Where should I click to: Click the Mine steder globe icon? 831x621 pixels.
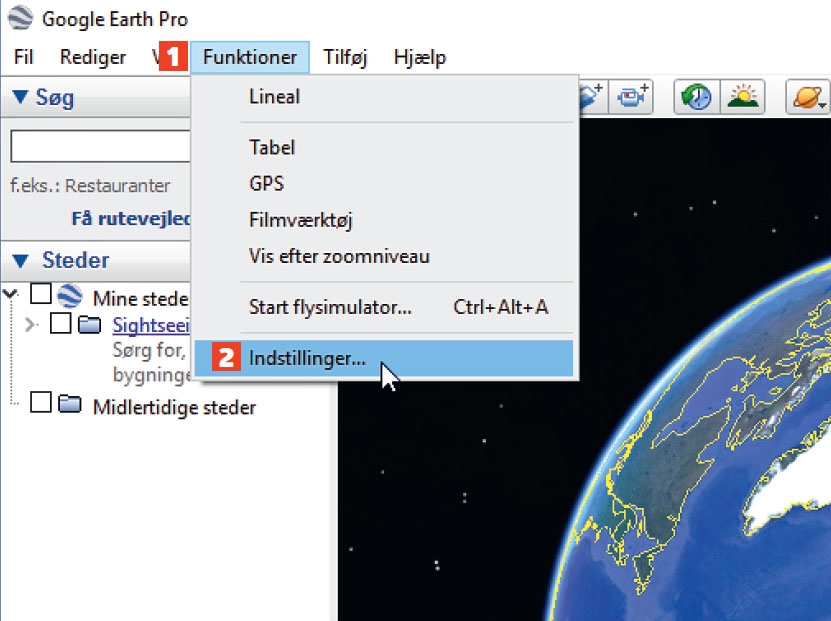pos(69,296)
